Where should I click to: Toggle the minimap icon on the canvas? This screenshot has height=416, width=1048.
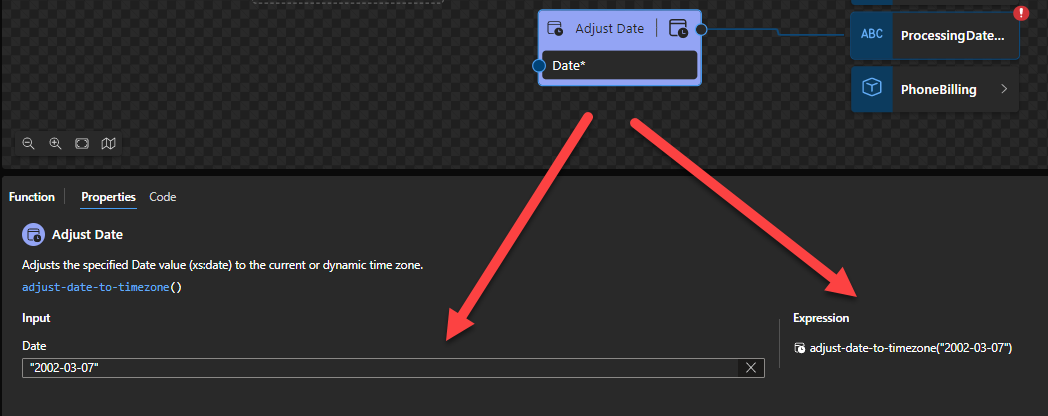pos(108,144)
